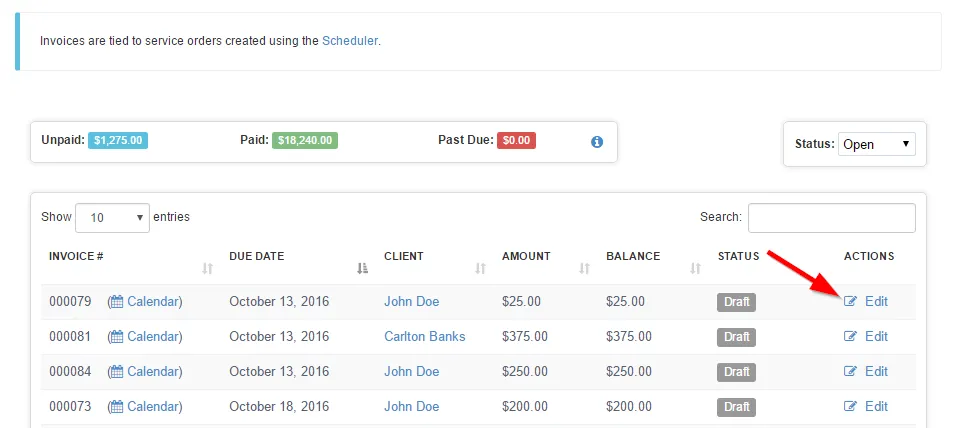Screen dimensions: 954x428
Task: Click the edit pencil icon for invoice 000079
Action: point(851,301)
